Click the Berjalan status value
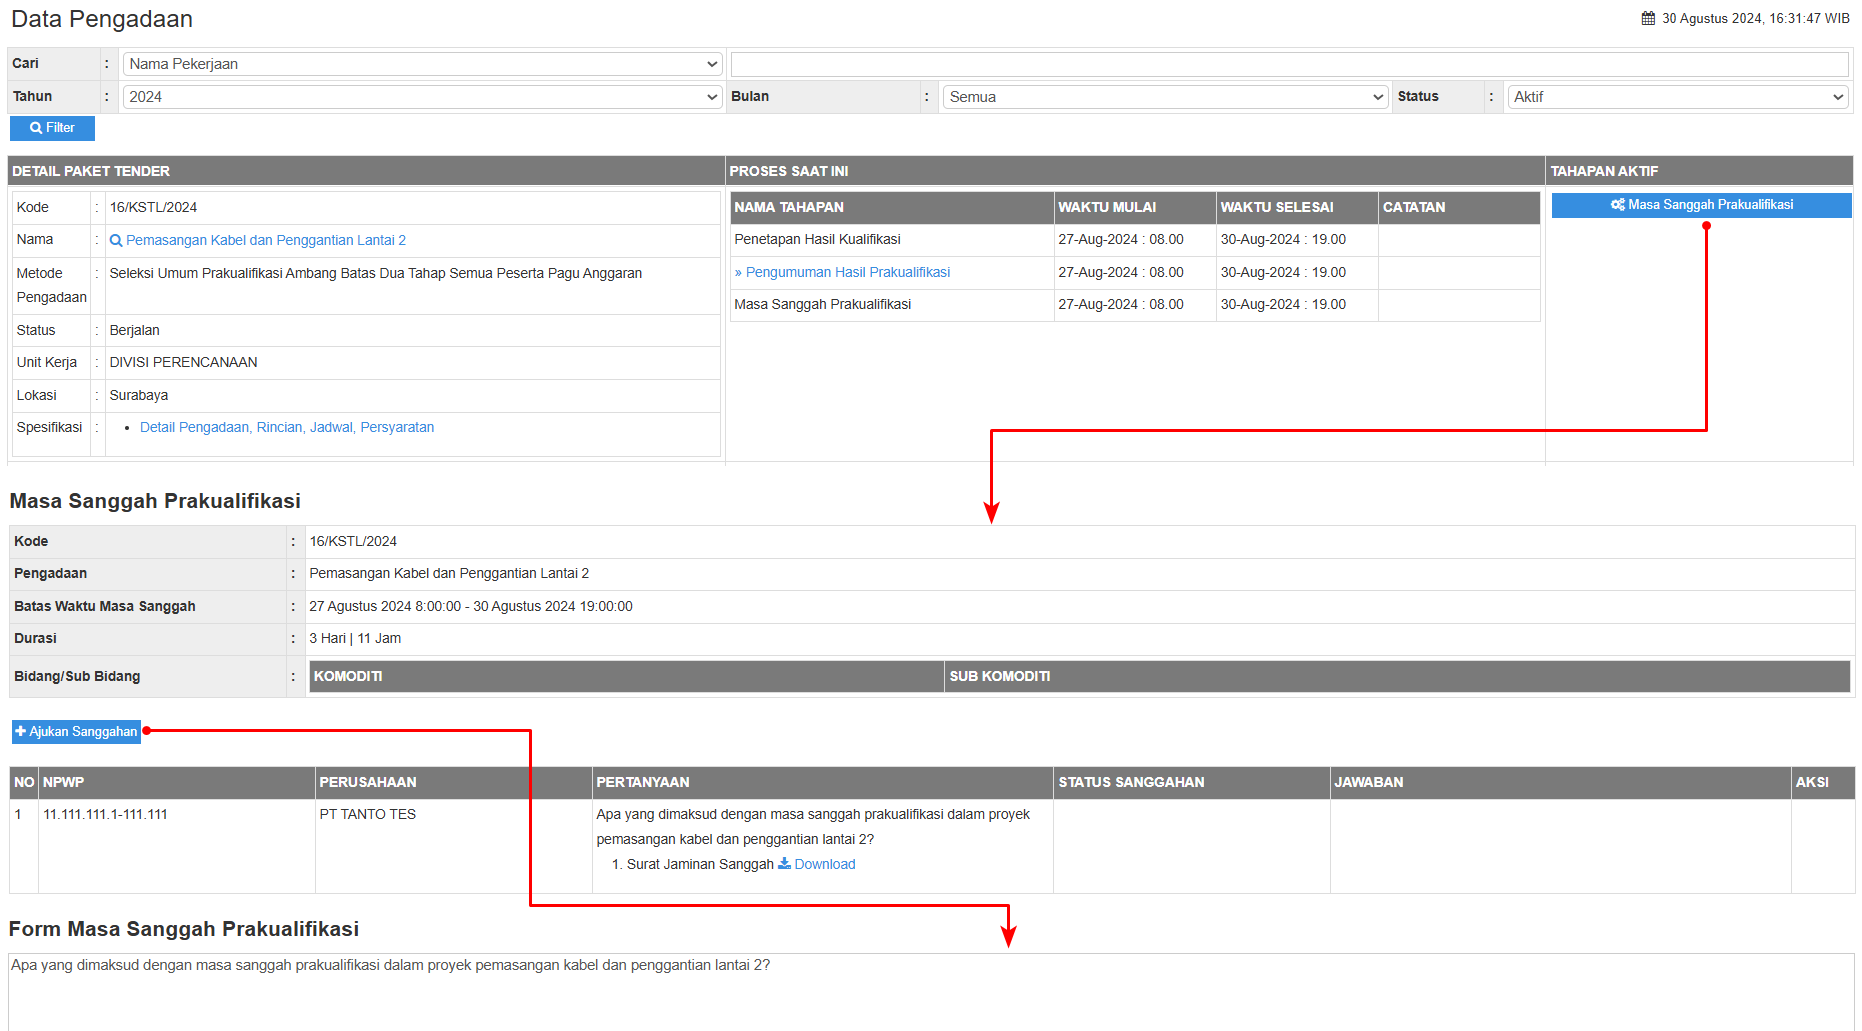Screen dimensions: 1862x1031 click(x=134, y=330)
